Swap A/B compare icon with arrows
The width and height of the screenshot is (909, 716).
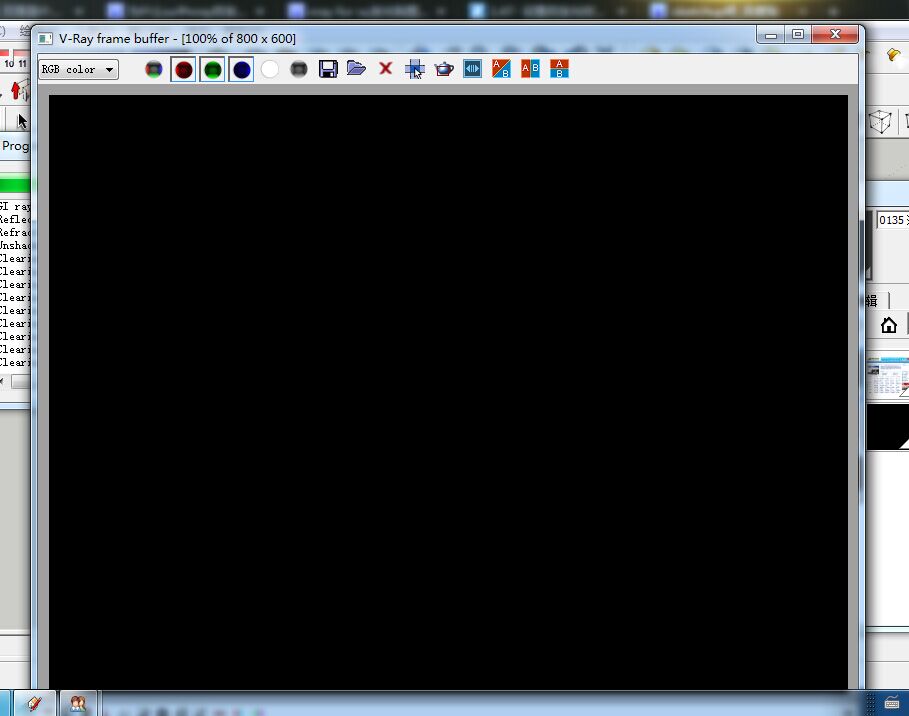pos(472,69)
